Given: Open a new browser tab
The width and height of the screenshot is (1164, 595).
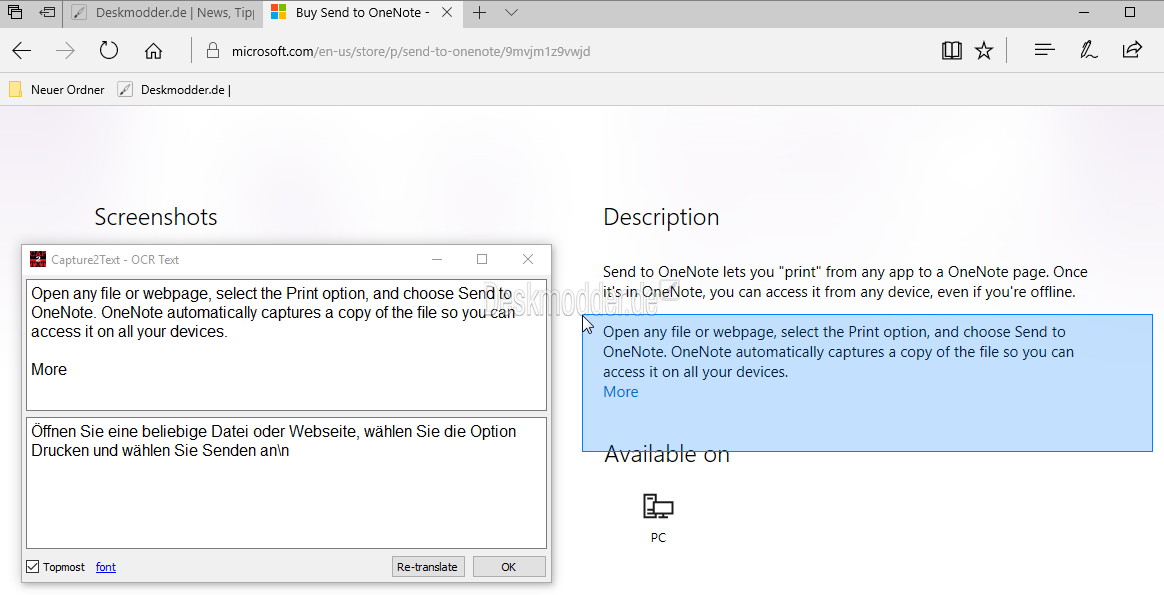Looking at the screenshot, I should (x=480, y=13).
